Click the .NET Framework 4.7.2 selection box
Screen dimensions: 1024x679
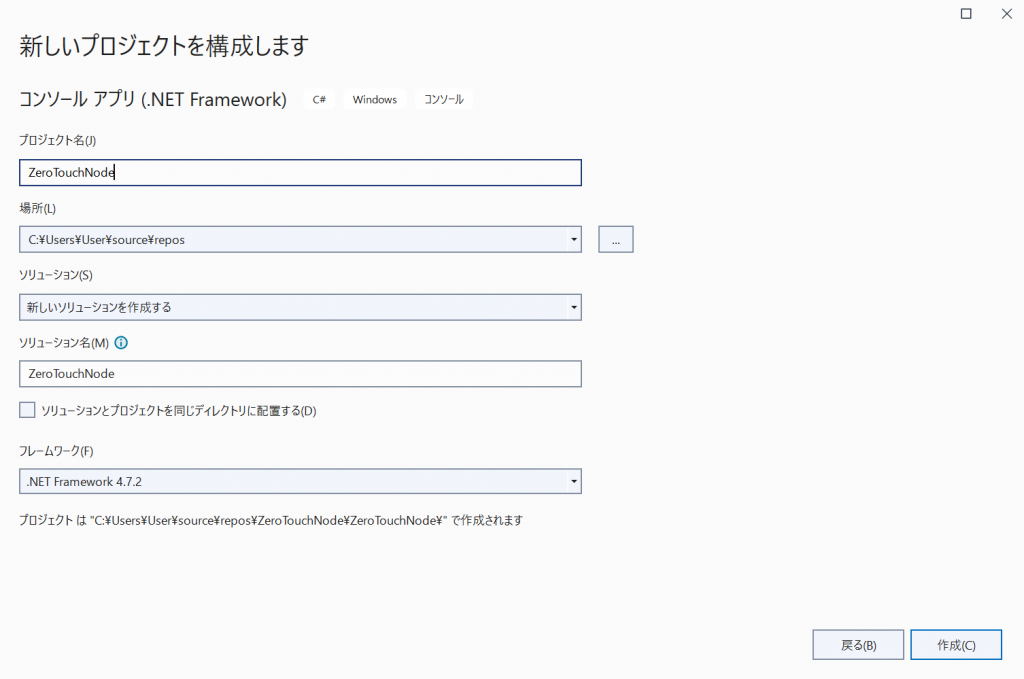[300, 481]
